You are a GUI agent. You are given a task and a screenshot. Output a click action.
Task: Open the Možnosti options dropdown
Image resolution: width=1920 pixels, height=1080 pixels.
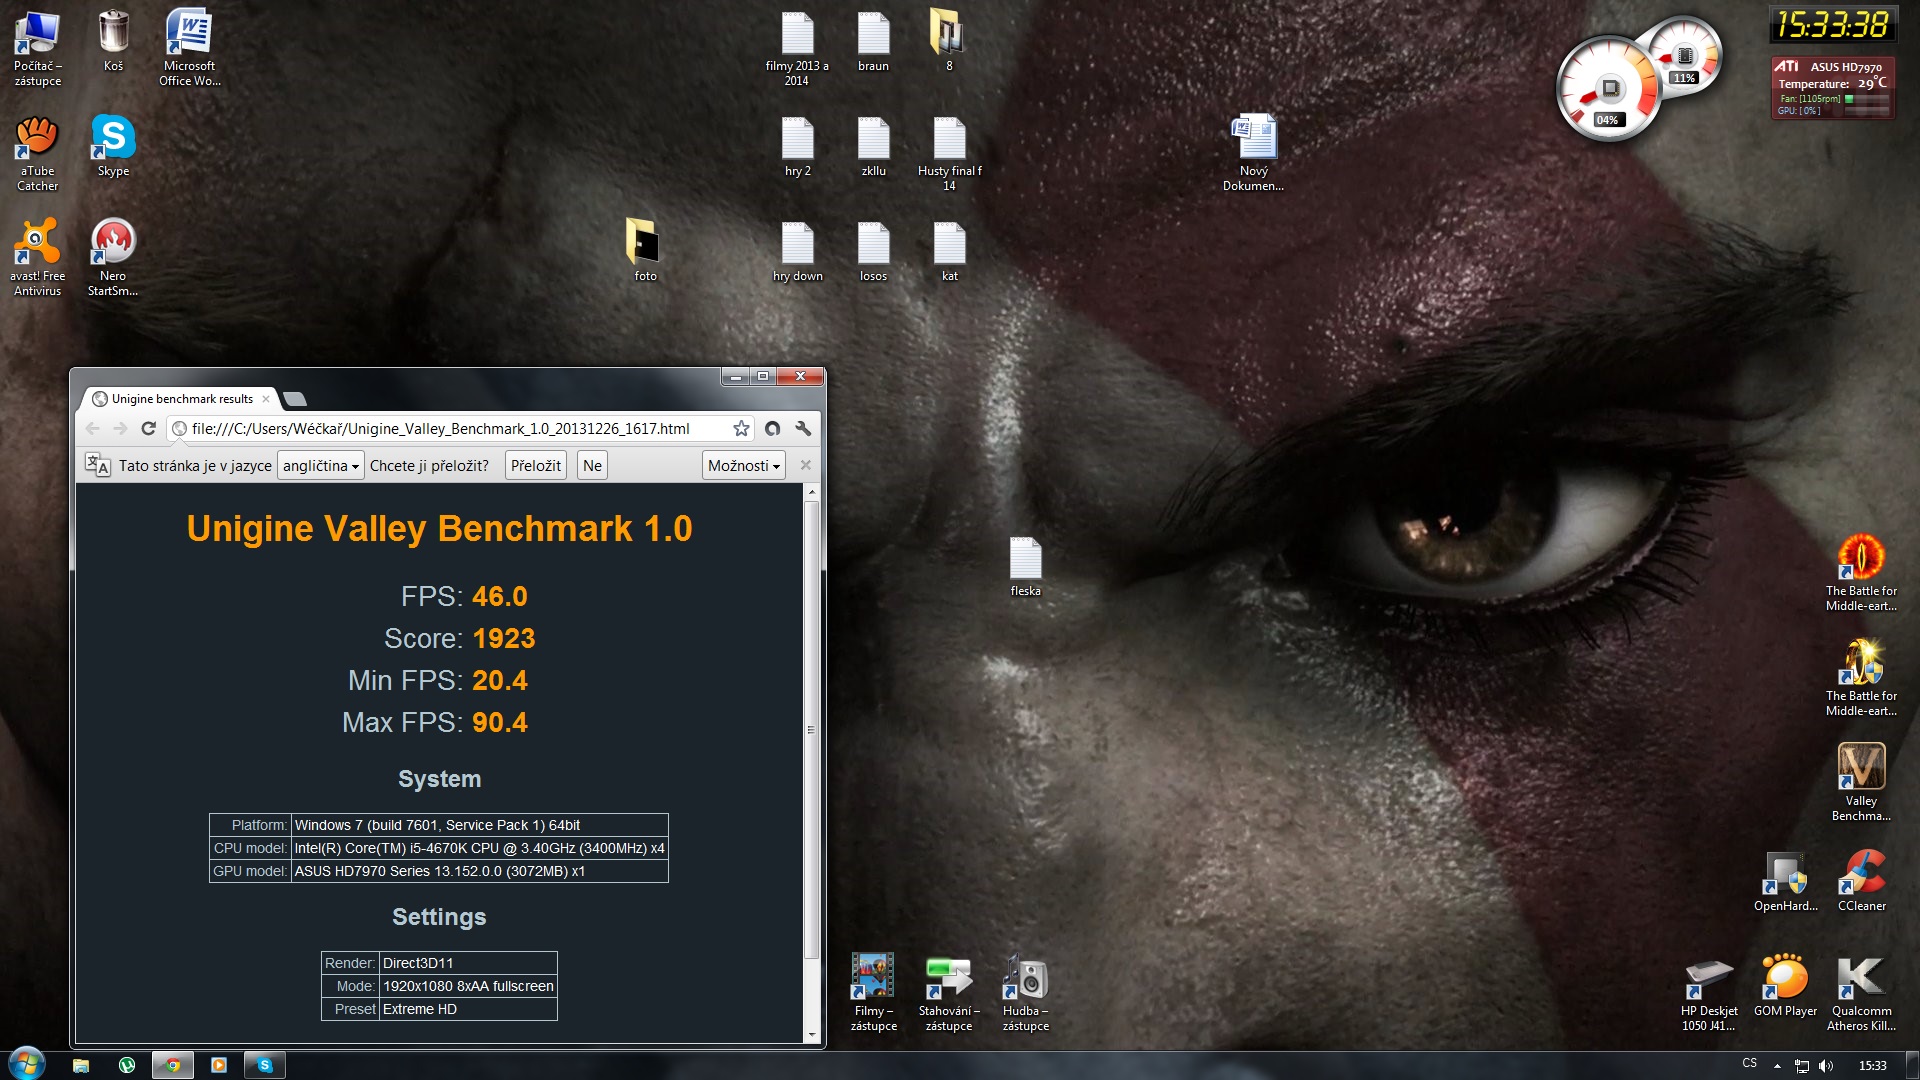click(743, 466)
